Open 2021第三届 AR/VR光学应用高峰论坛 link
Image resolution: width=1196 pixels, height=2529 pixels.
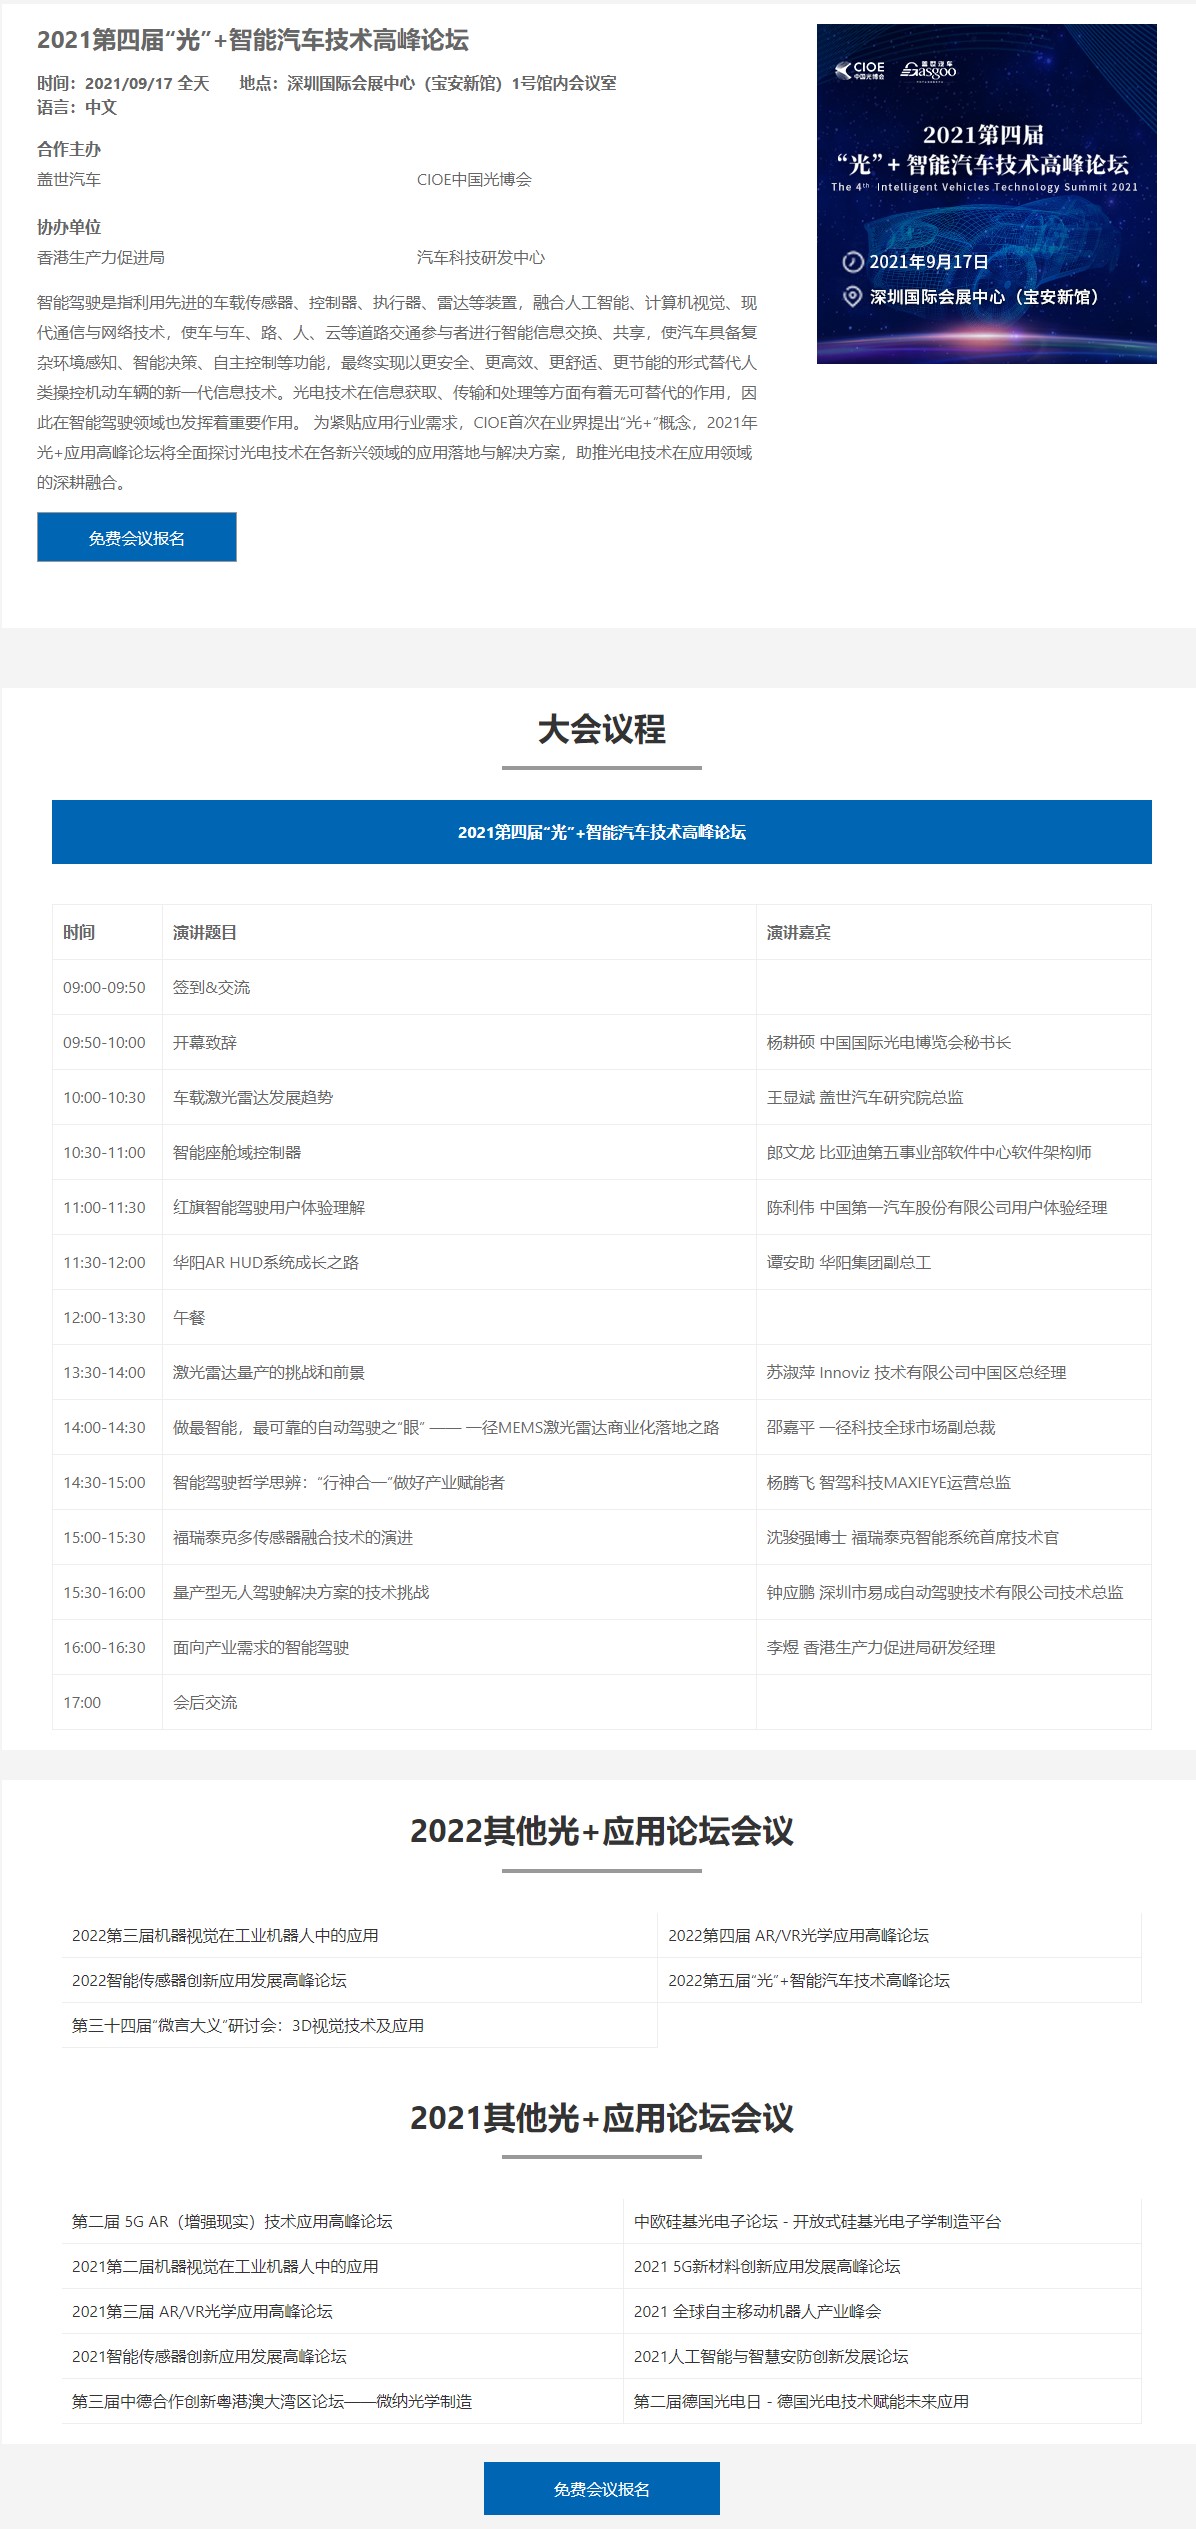point(202,2311)
